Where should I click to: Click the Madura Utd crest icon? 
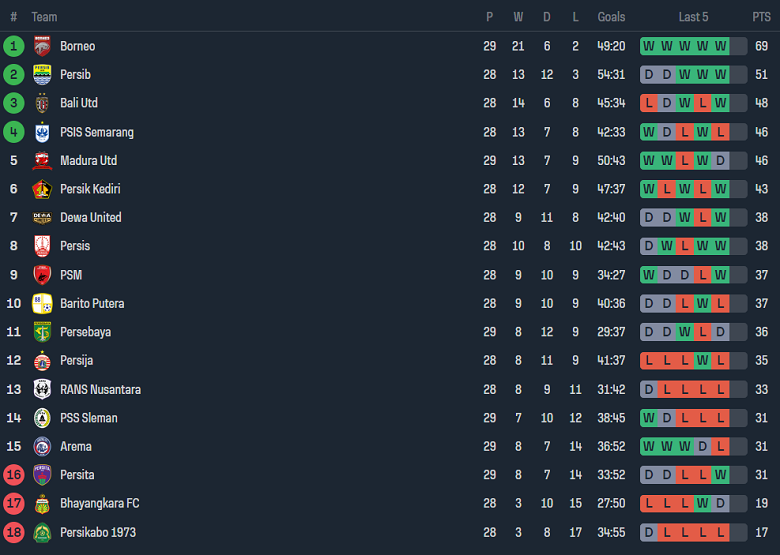coord(42,161)
